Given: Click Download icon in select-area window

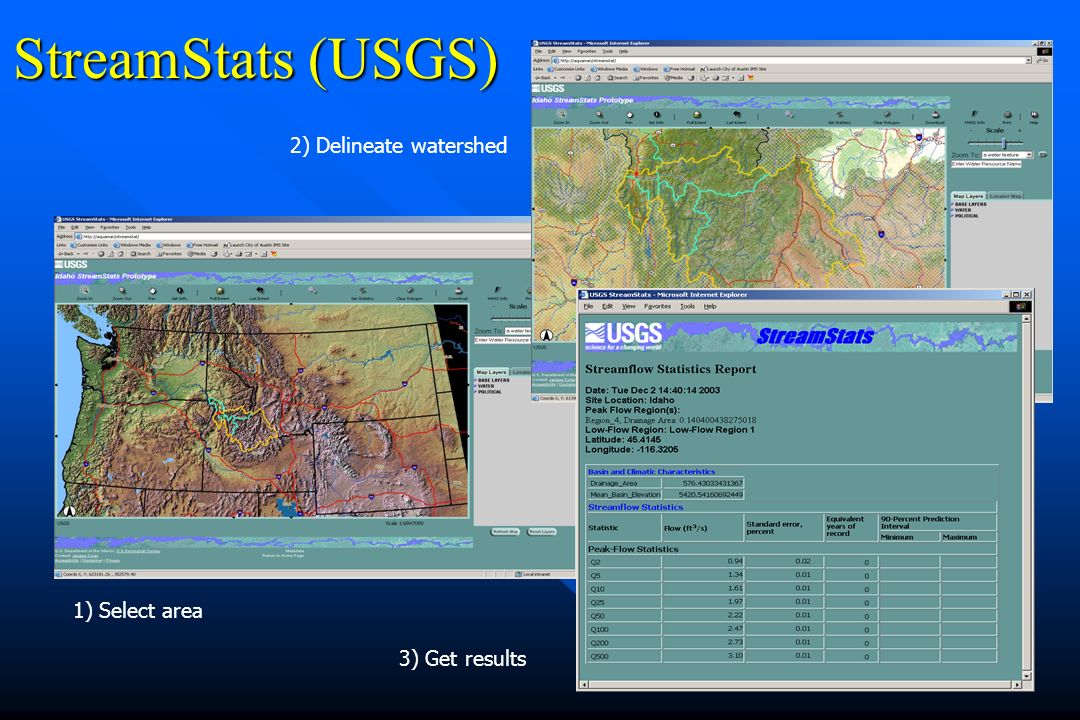Looking at the screenshot, I should pos(458,292).
